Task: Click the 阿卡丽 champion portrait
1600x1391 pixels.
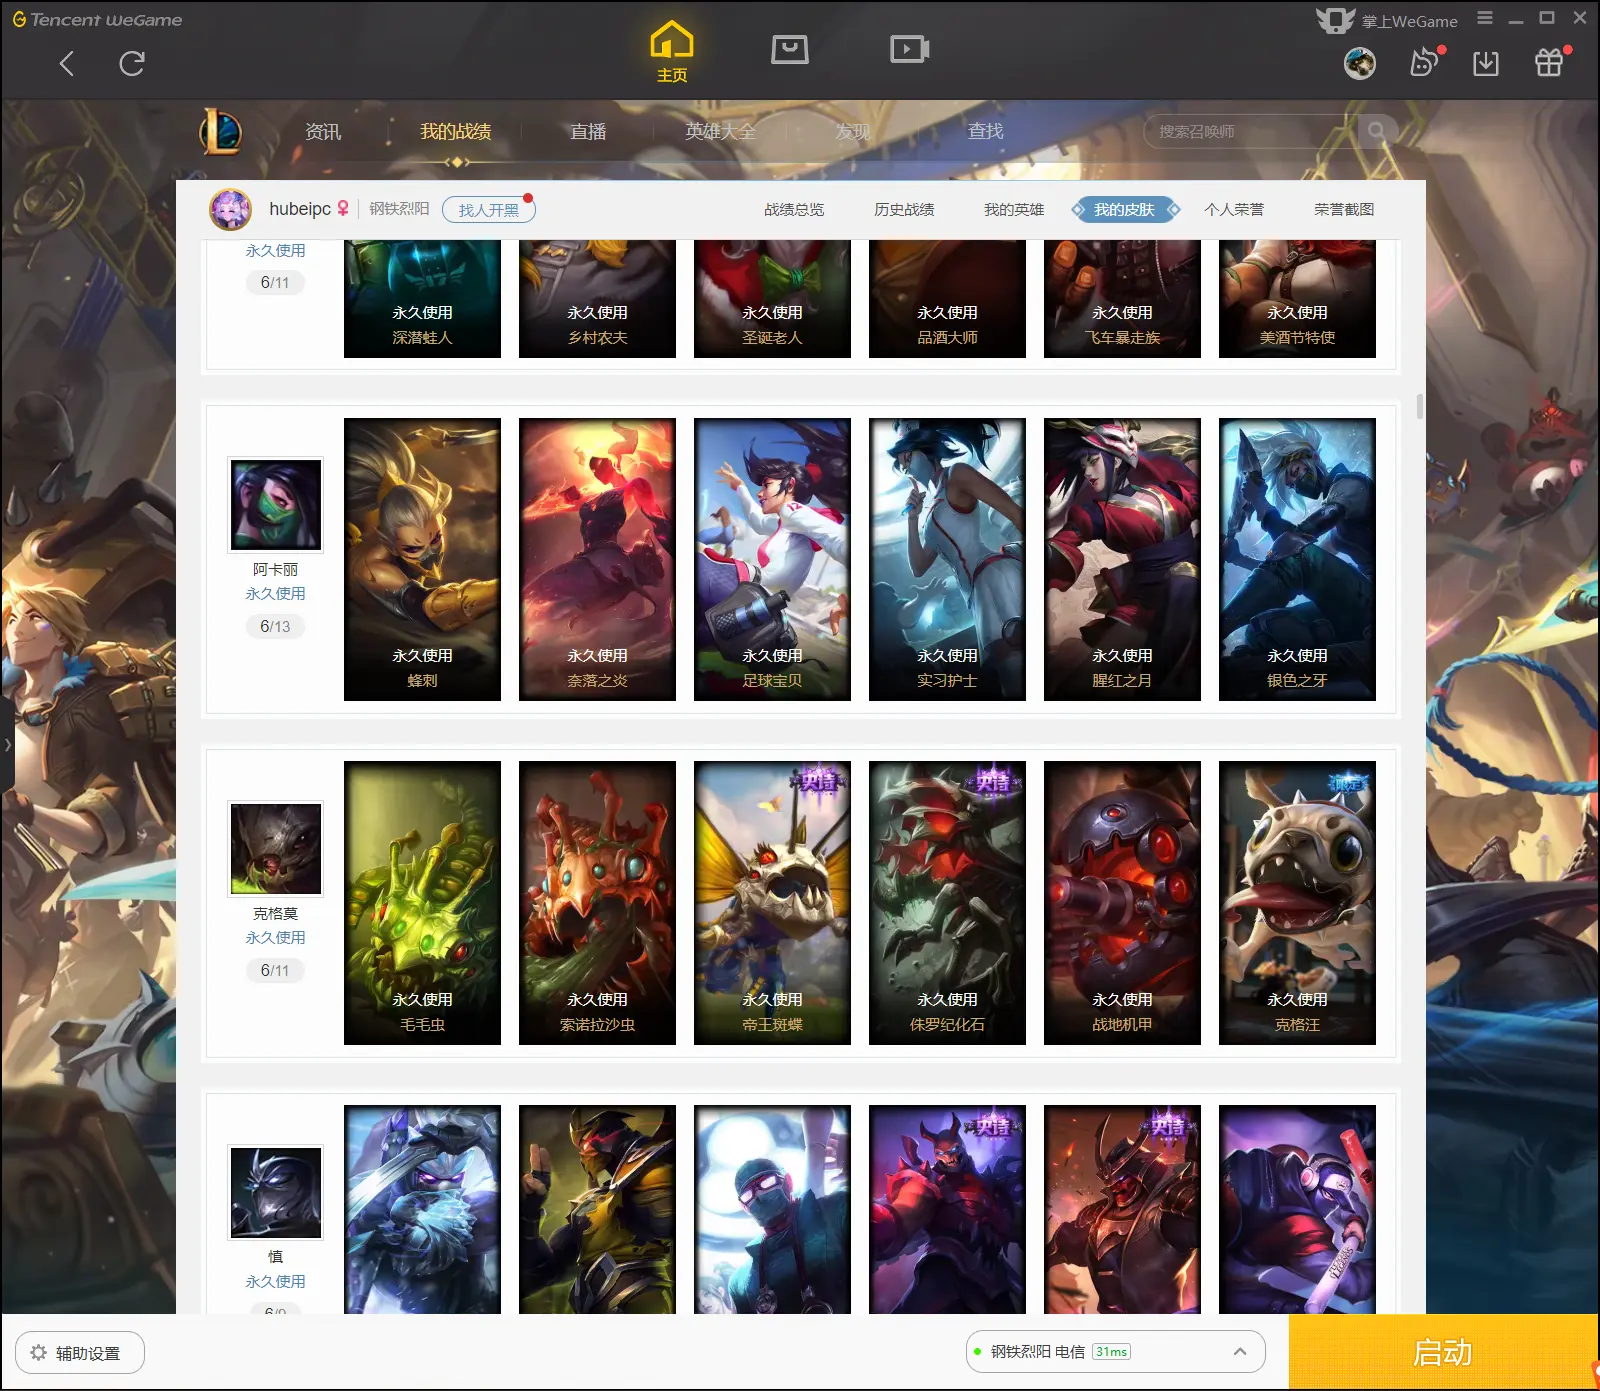Action: click(276, 505)
